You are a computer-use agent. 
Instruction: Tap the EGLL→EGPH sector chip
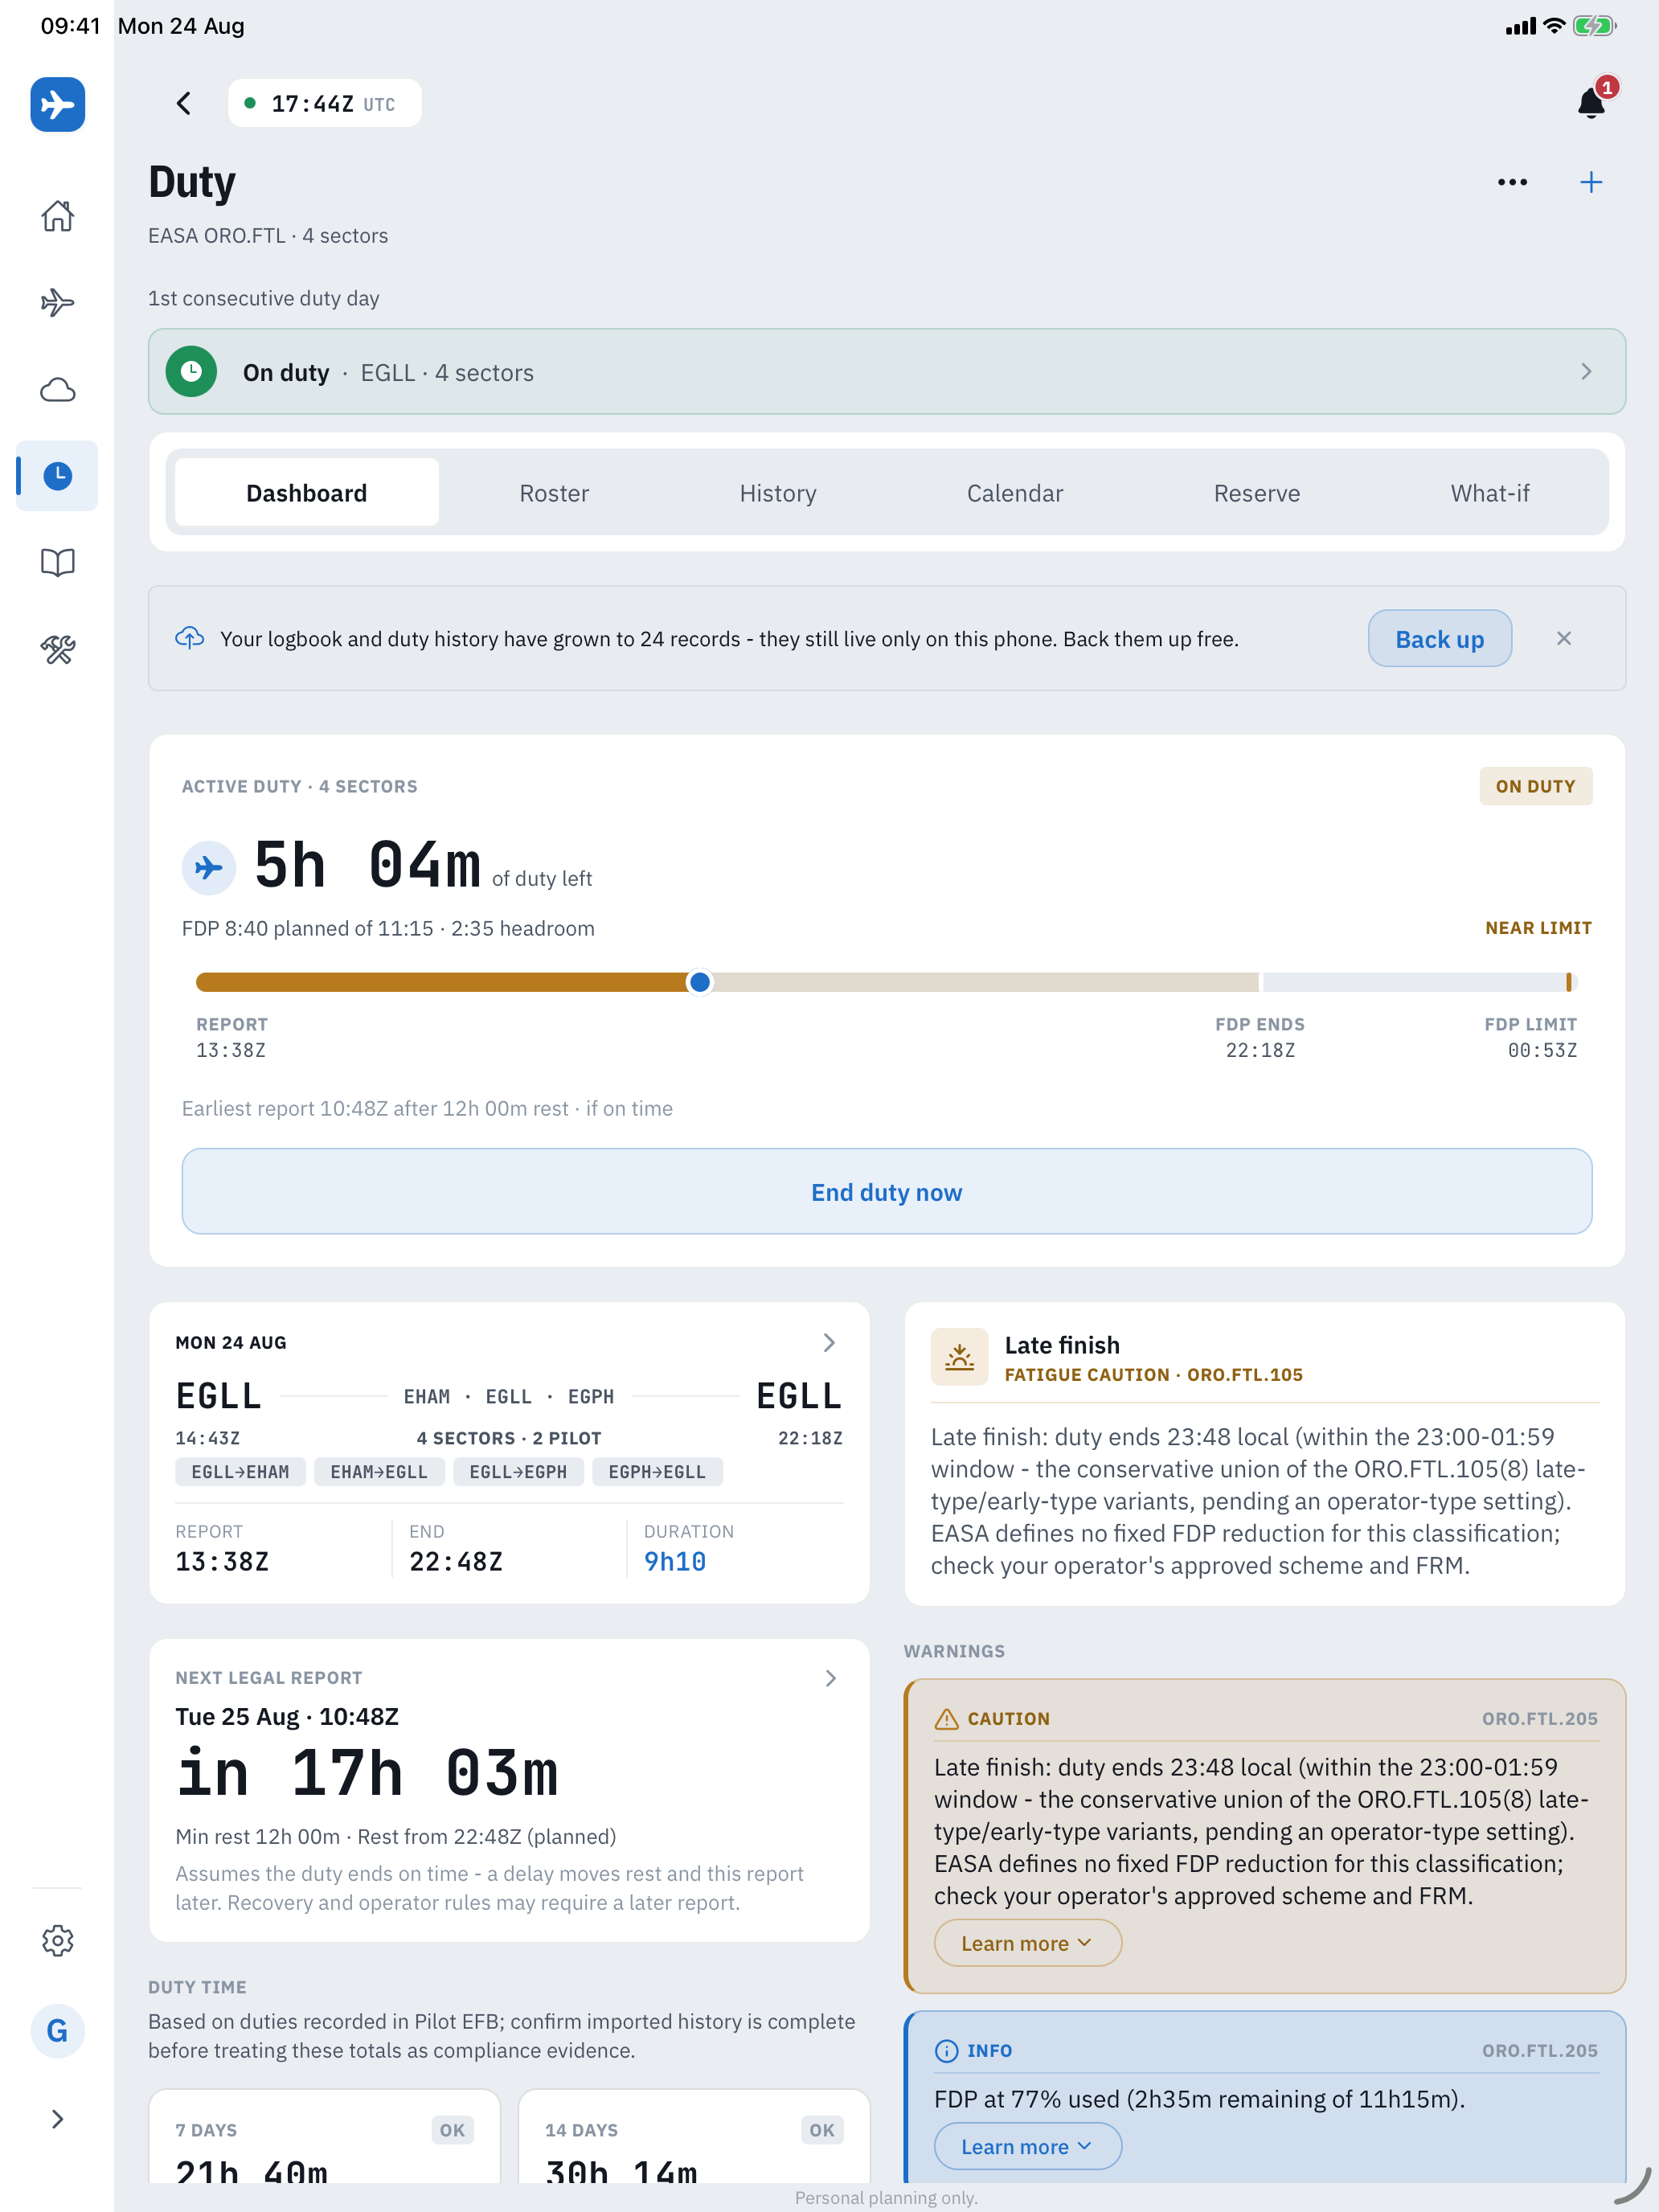[518, 1472]
